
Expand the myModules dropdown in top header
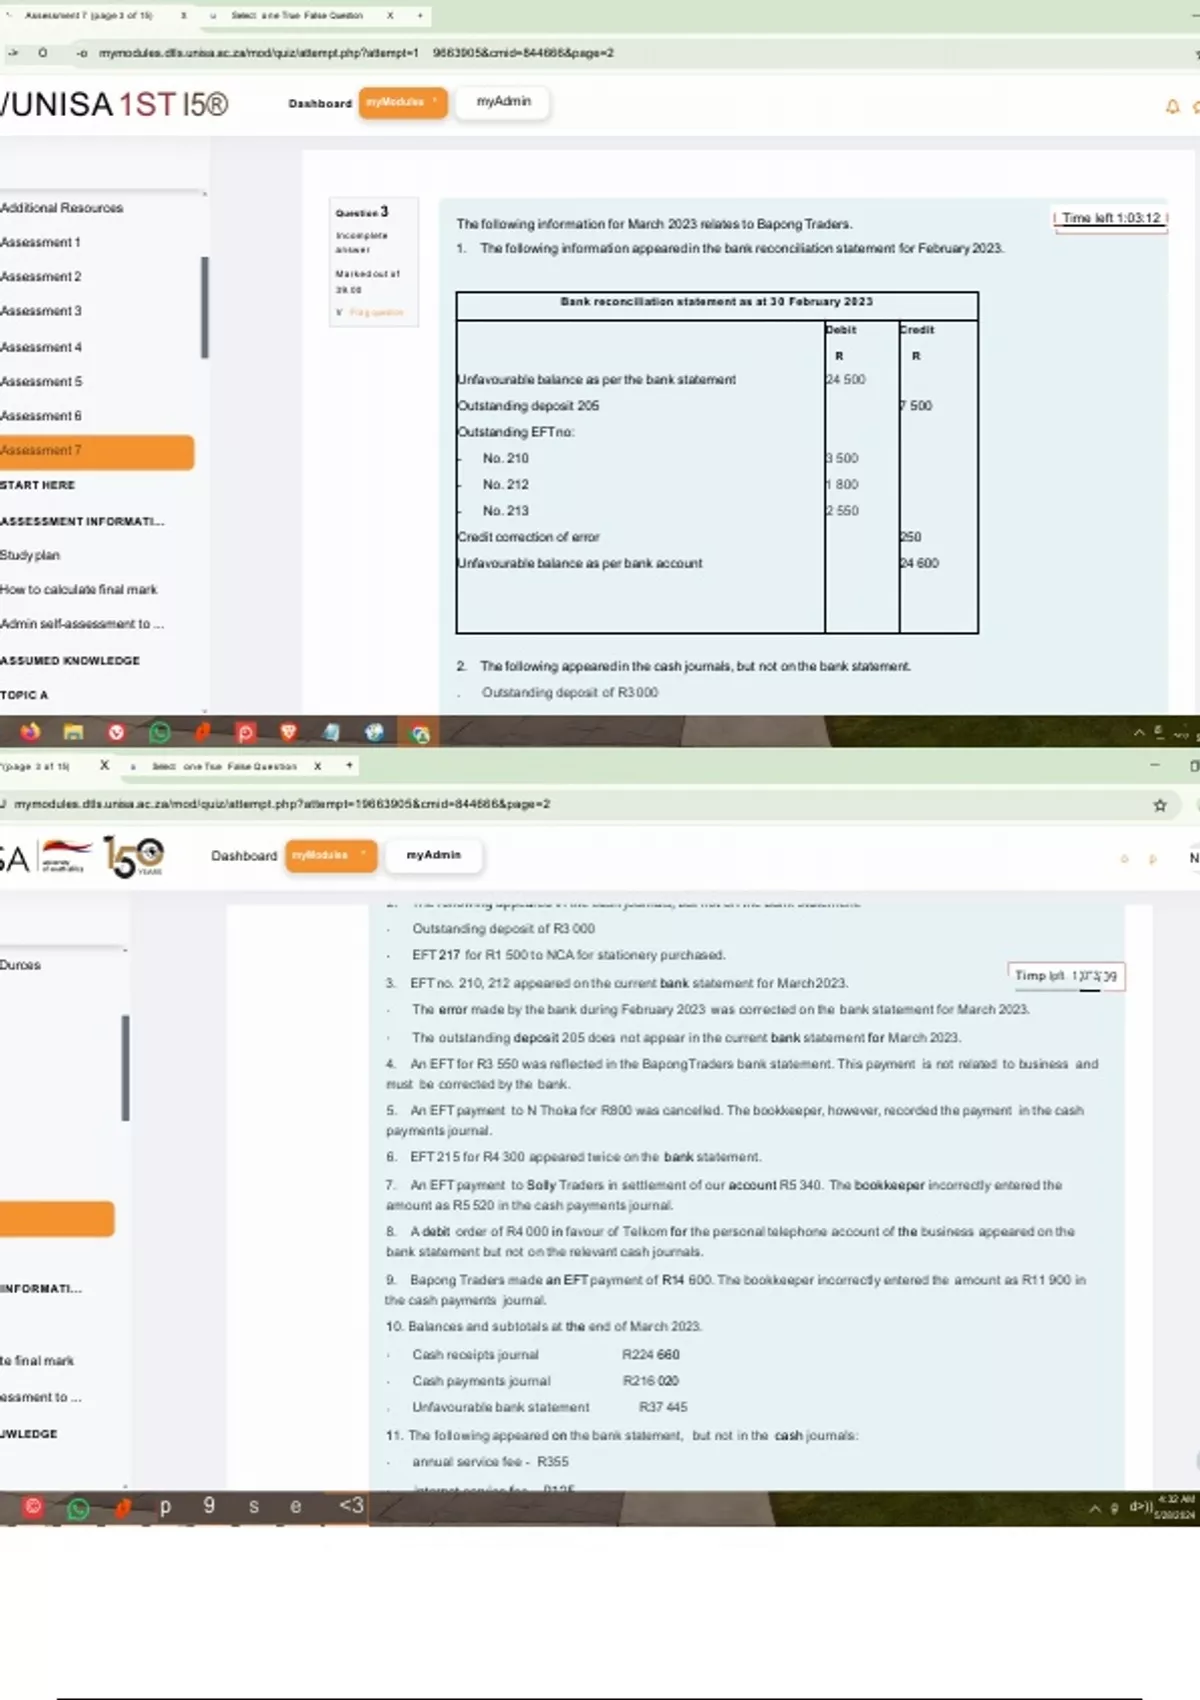[x=402, y=102]
